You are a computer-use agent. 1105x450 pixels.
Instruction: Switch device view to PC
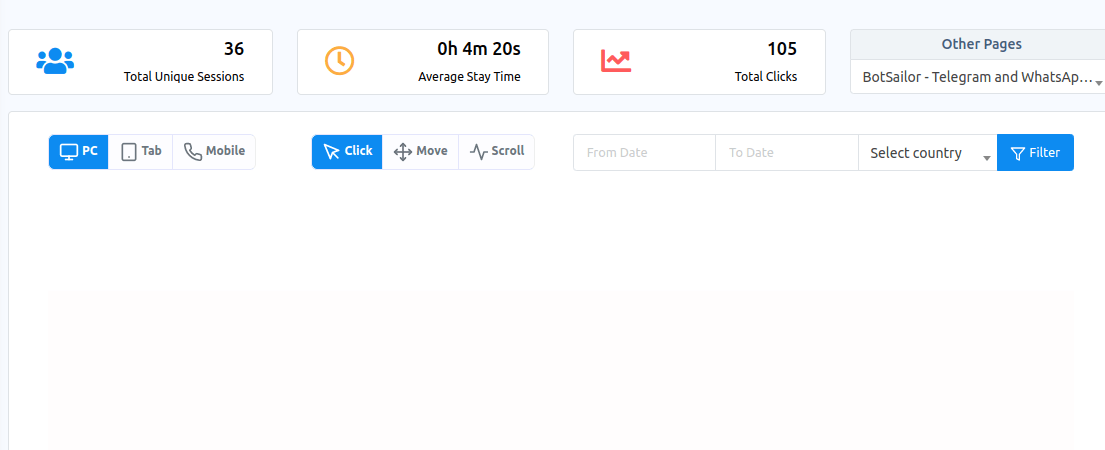click(79, 152)
